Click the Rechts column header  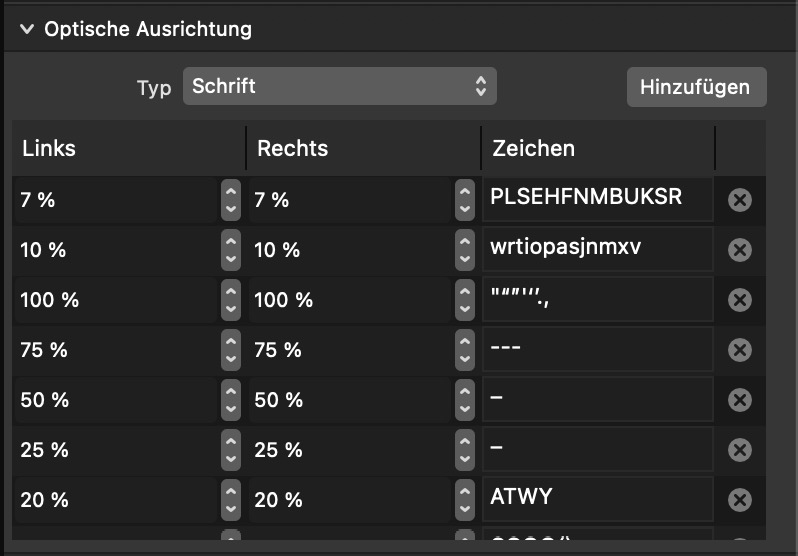362,149
